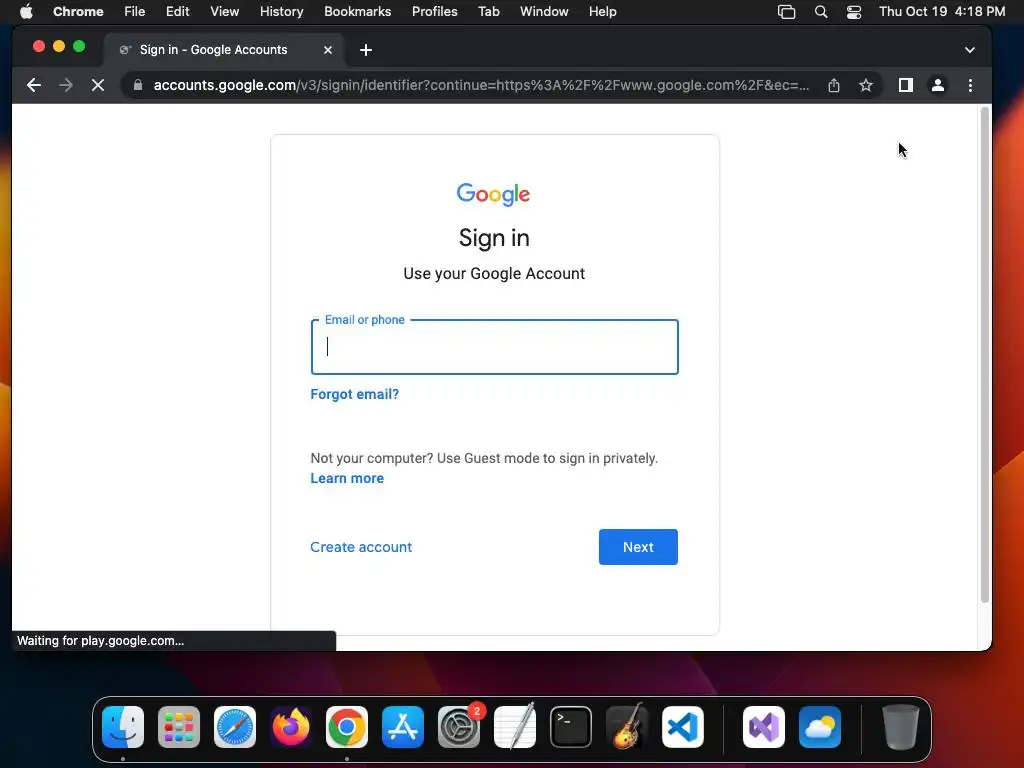
Task: Open the Chrome profile avatar menu
Action: tap(938, 85)
